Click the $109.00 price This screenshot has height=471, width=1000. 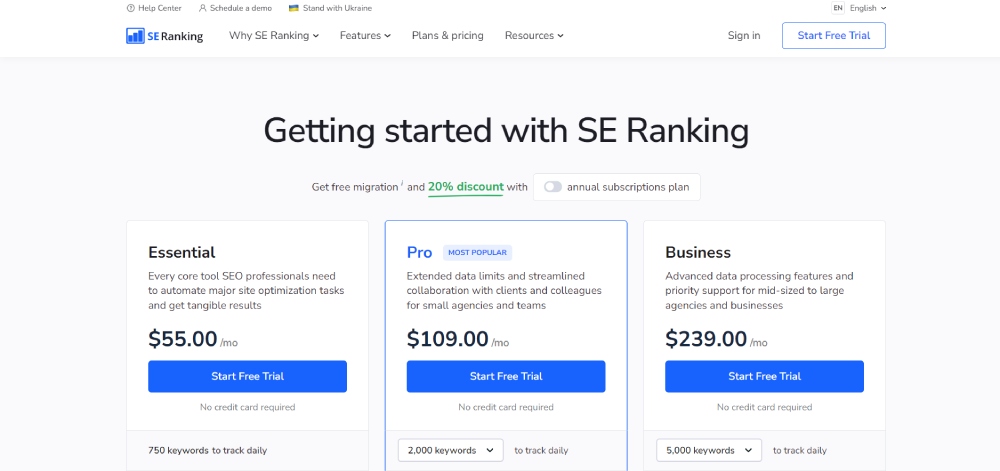point(448,338)
